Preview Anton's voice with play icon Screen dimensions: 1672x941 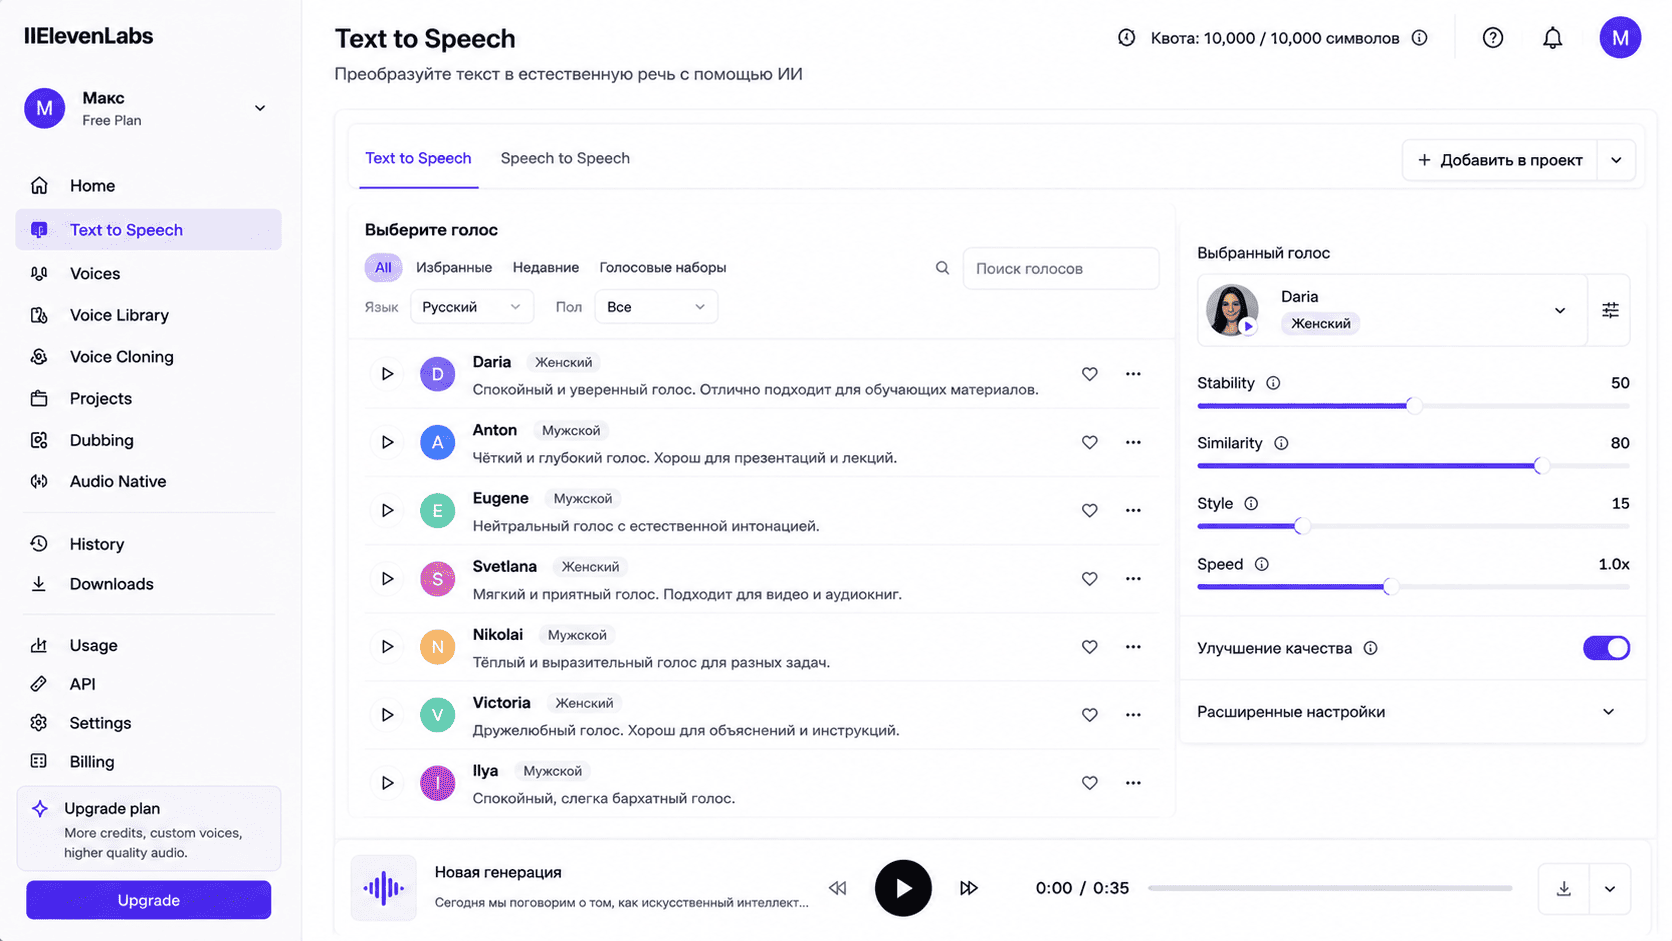[387, 442]
